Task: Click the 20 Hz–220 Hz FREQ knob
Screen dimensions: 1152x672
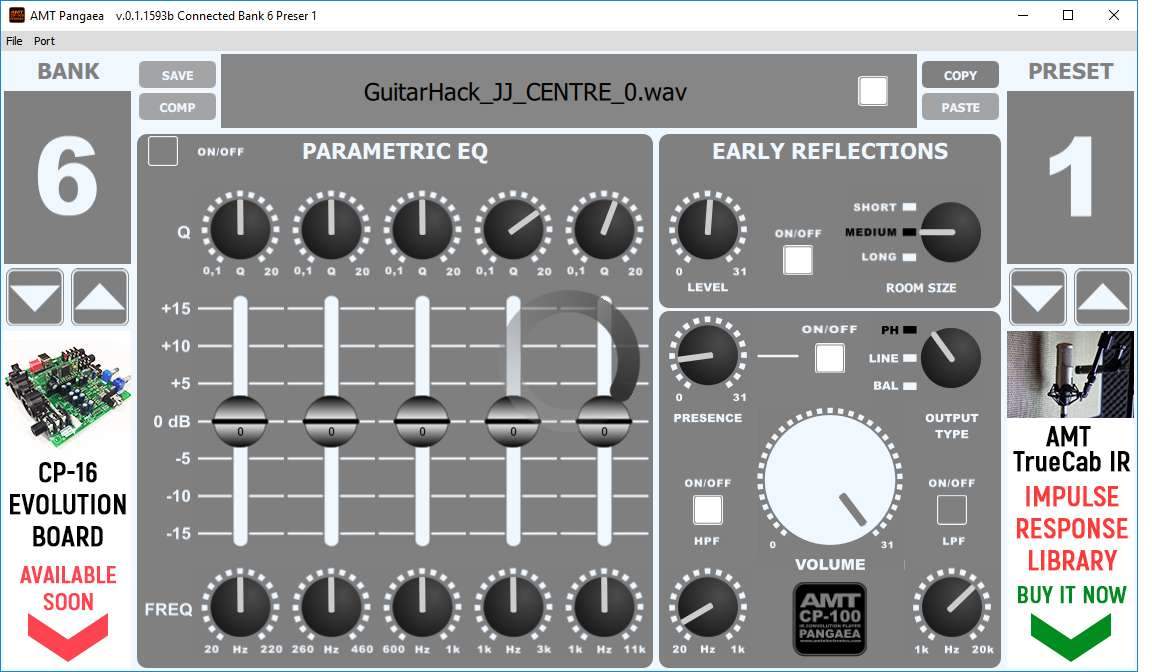Action: 240,606
